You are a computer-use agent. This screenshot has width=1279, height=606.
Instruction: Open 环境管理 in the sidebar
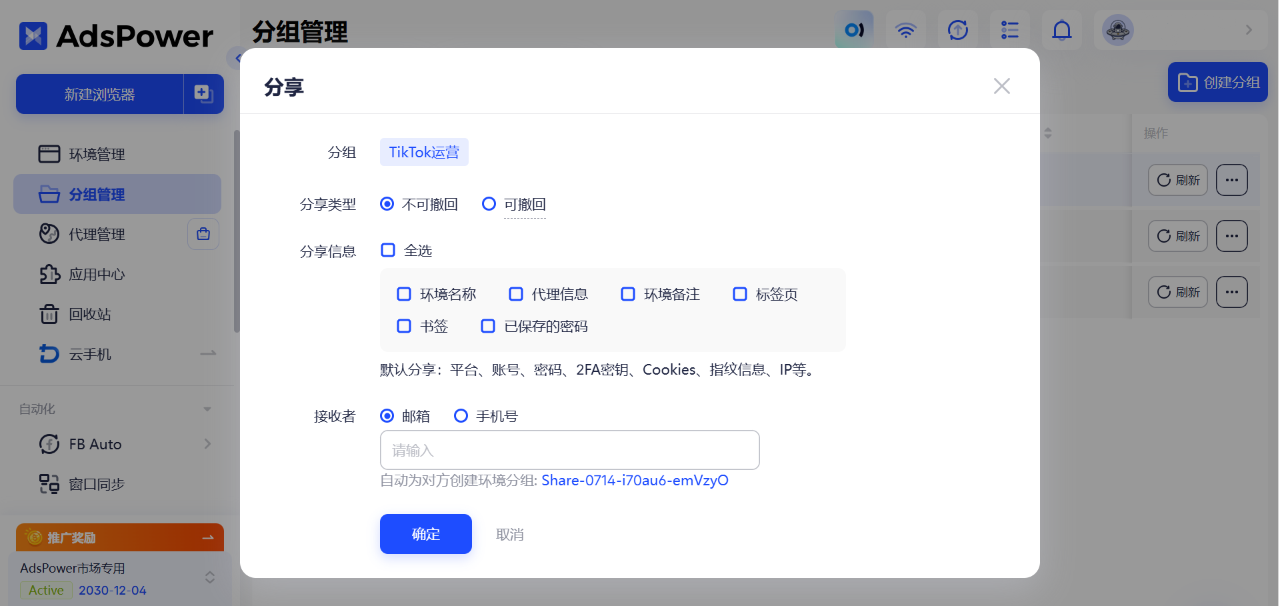(117, 154)
